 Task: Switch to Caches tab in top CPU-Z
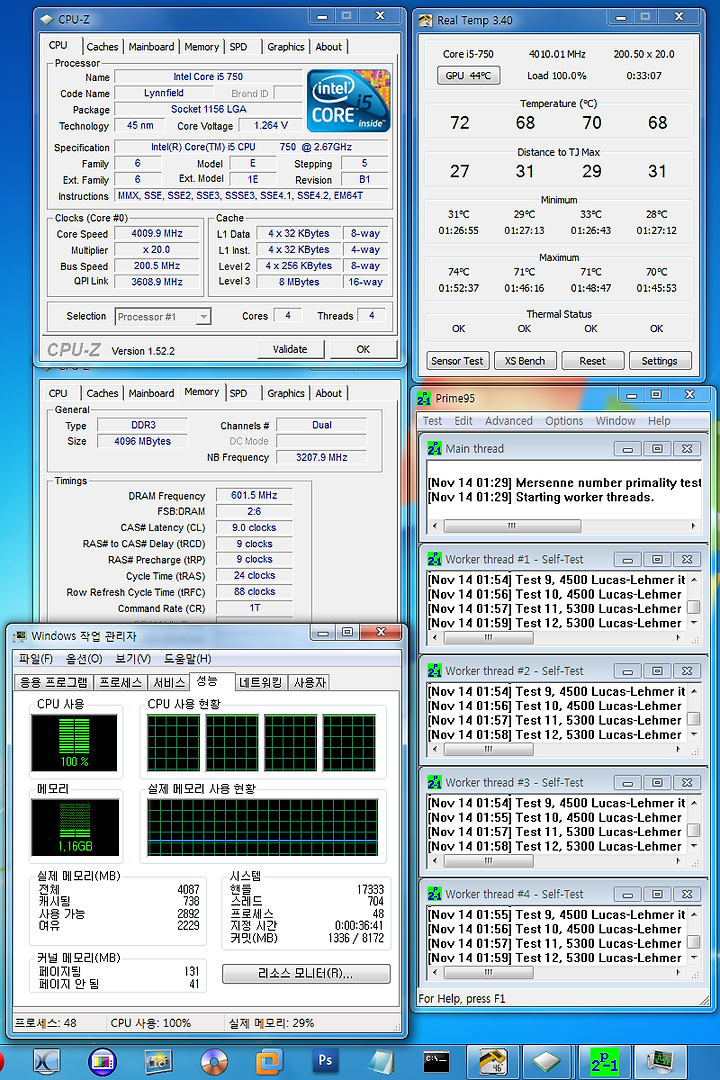pyautogui.click(x=102, y=47)
